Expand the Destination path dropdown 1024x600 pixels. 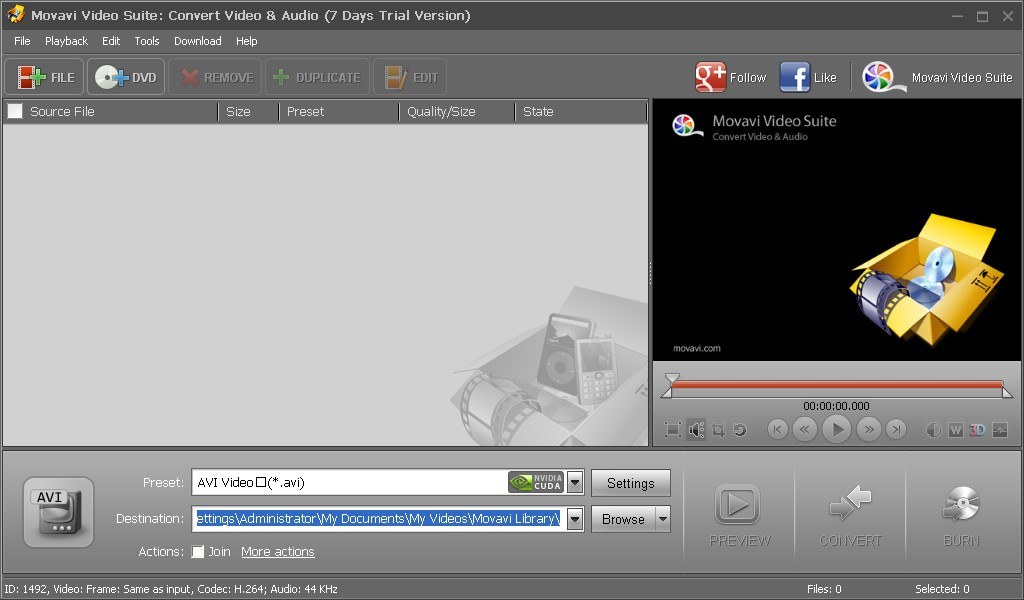pos(575,519)
